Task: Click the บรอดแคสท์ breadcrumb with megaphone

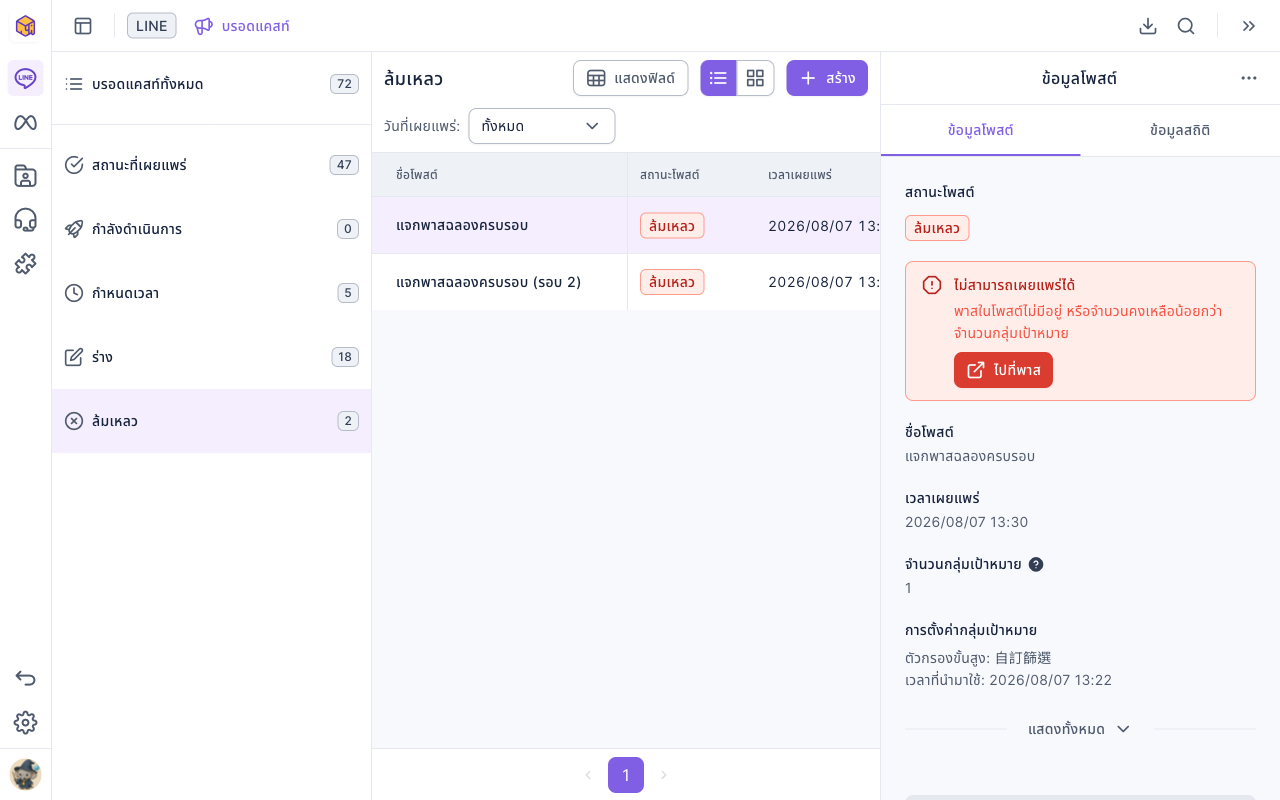Action: 242,26
